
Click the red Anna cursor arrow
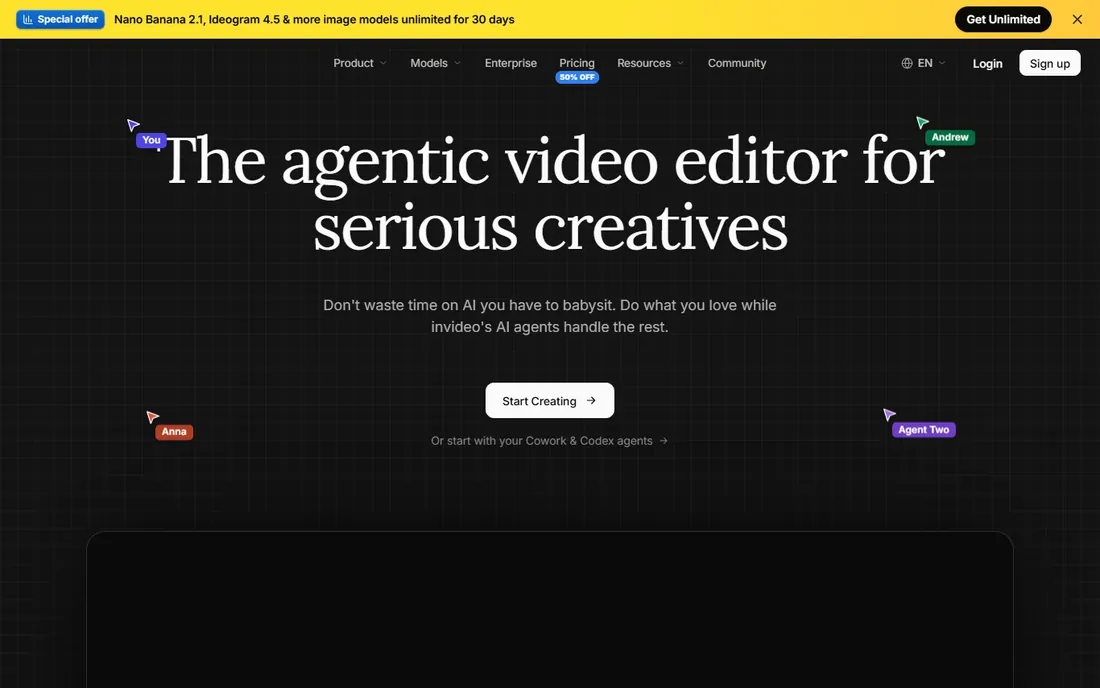152,417
